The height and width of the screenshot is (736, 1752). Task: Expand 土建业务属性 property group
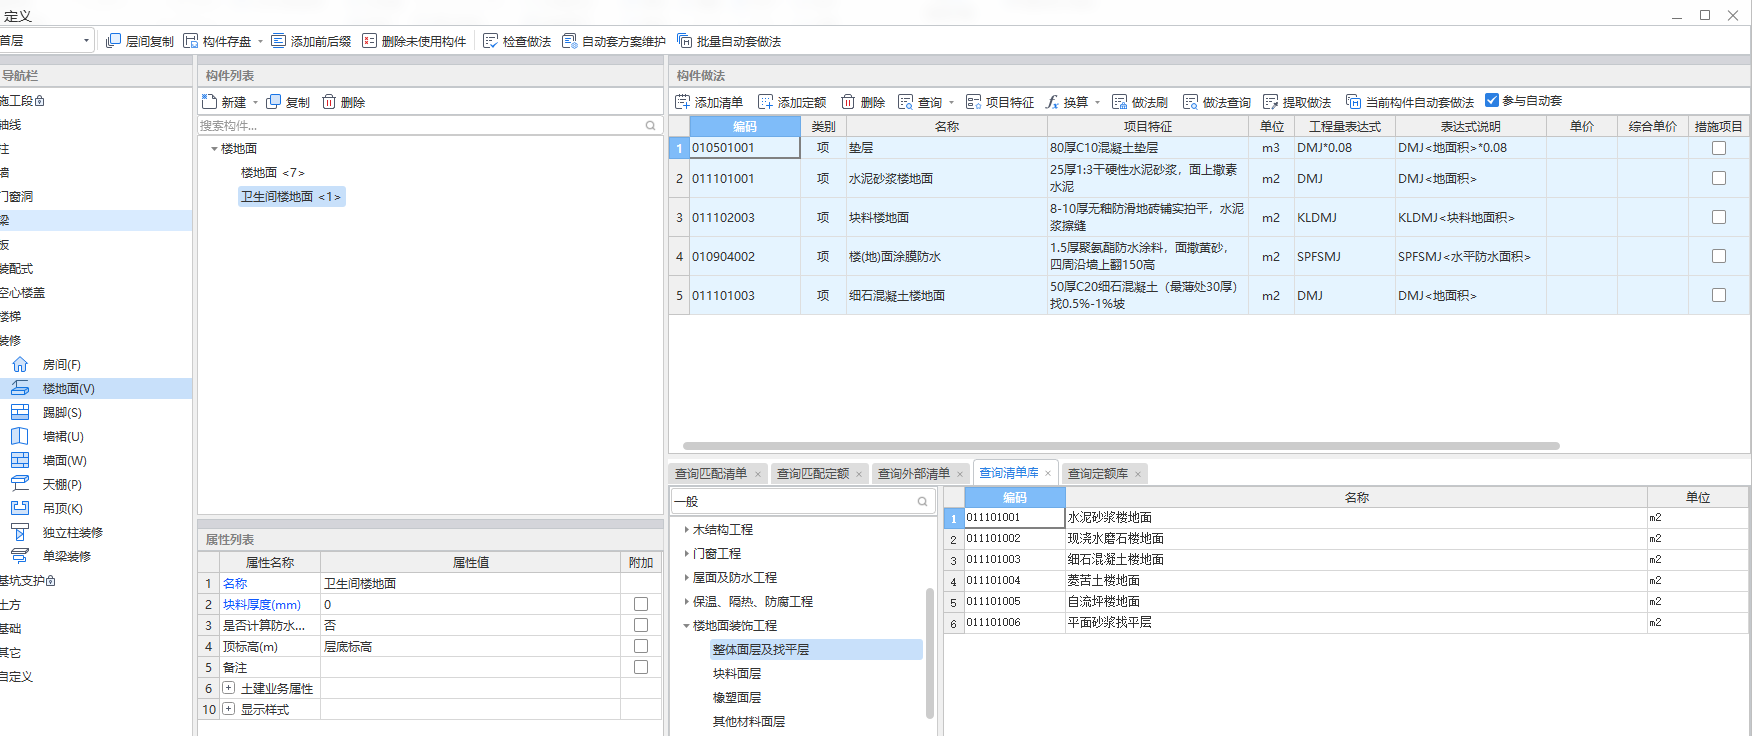click(228, 688)
